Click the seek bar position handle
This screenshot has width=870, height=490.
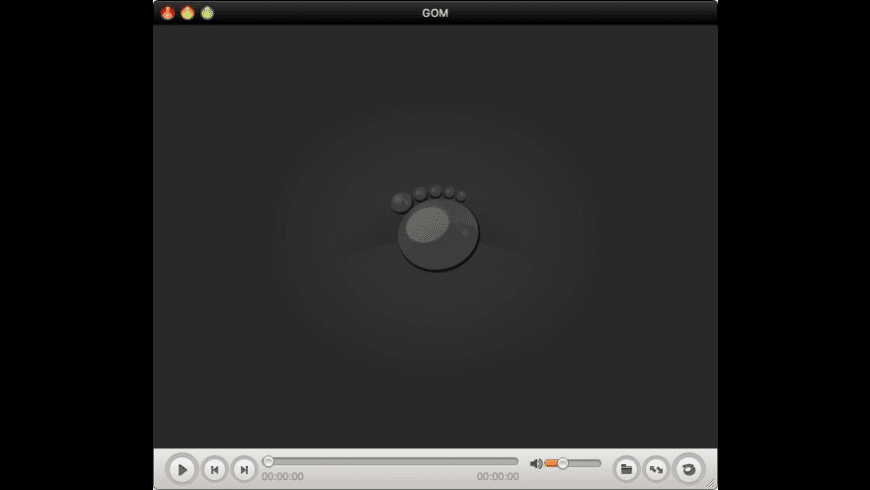268,461
